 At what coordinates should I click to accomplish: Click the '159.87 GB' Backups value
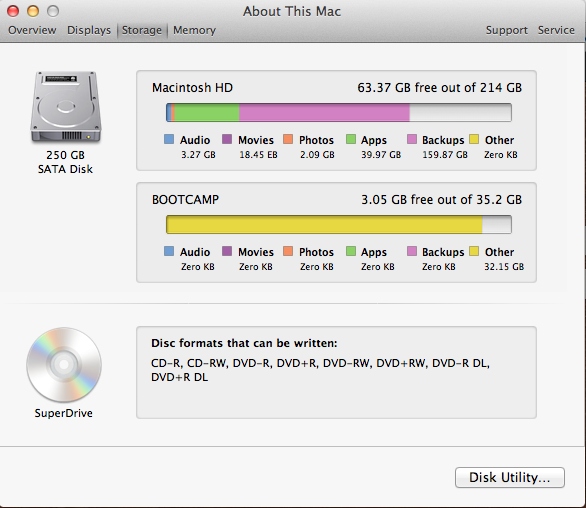[x=445, y=155]
